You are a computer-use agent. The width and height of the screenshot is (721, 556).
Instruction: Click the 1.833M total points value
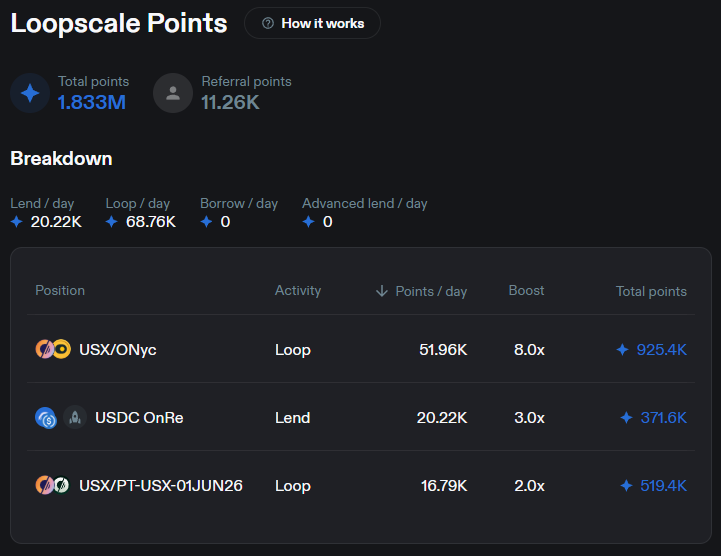pyautogui.click(x=92, y=102)
